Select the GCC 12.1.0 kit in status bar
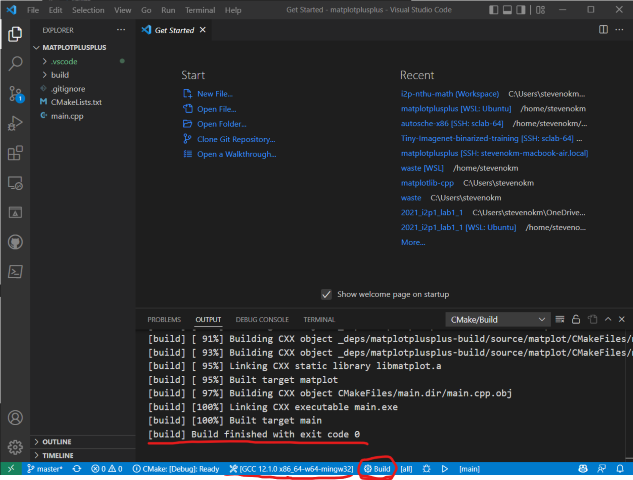Image resolution: width=633 pixels, height=480 pixels. (291, 469)
